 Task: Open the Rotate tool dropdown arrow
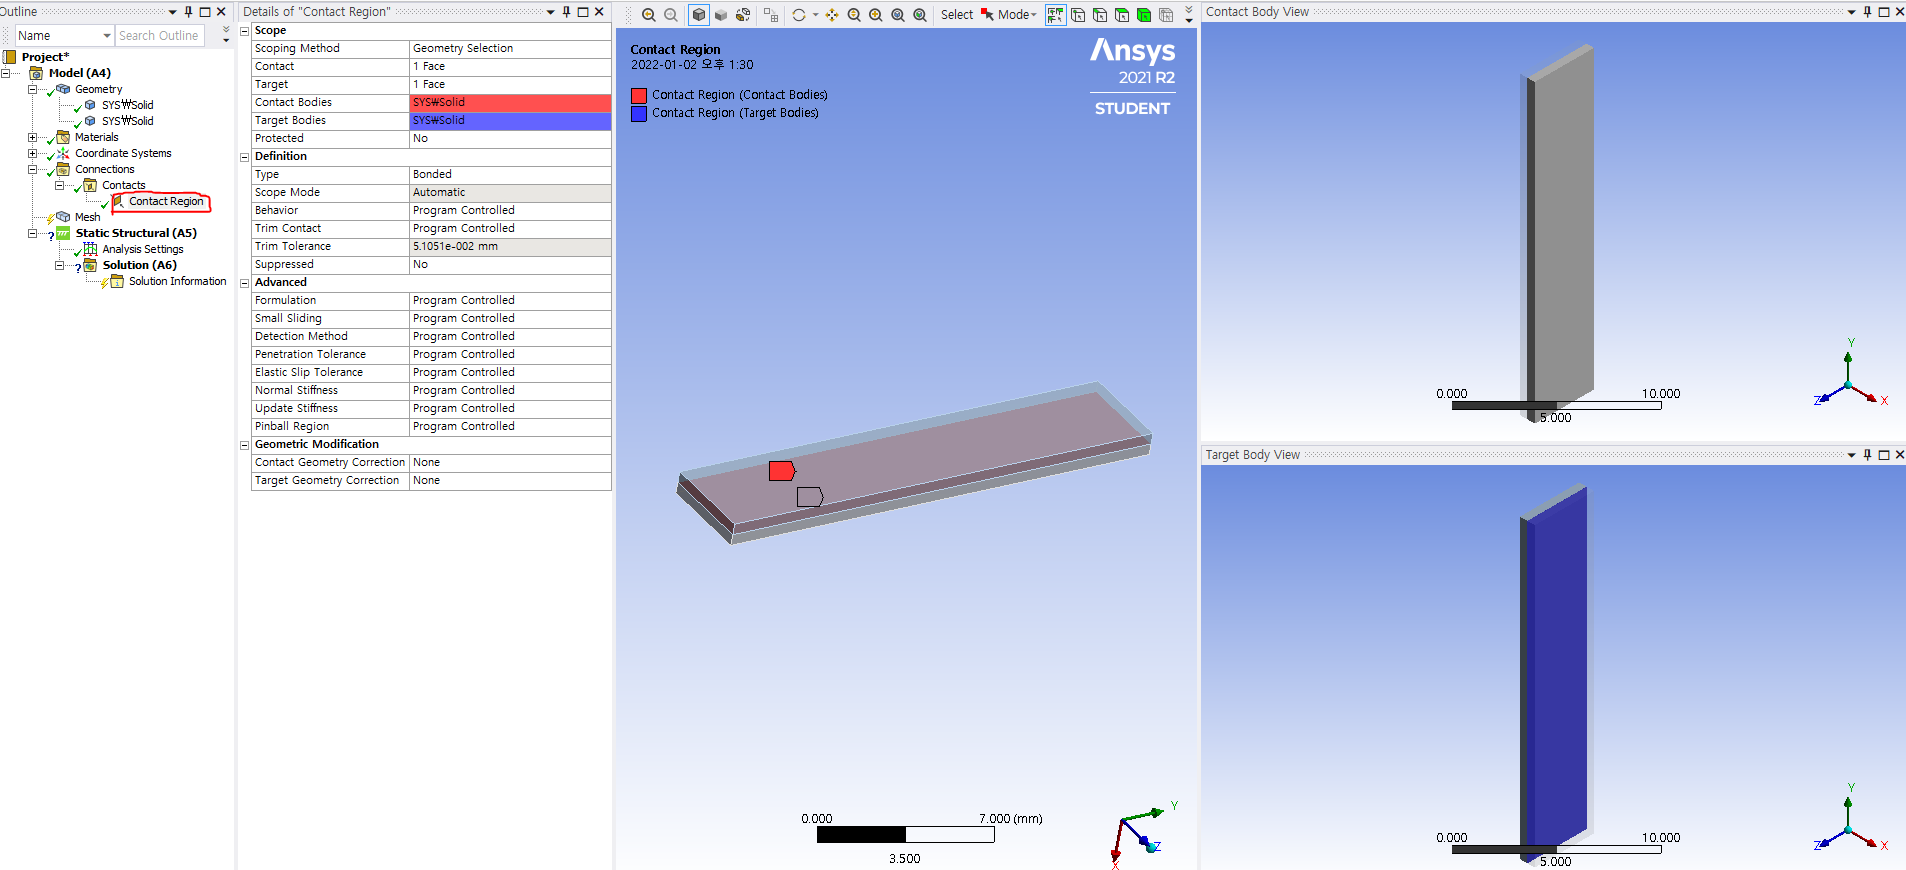point(815,14)
